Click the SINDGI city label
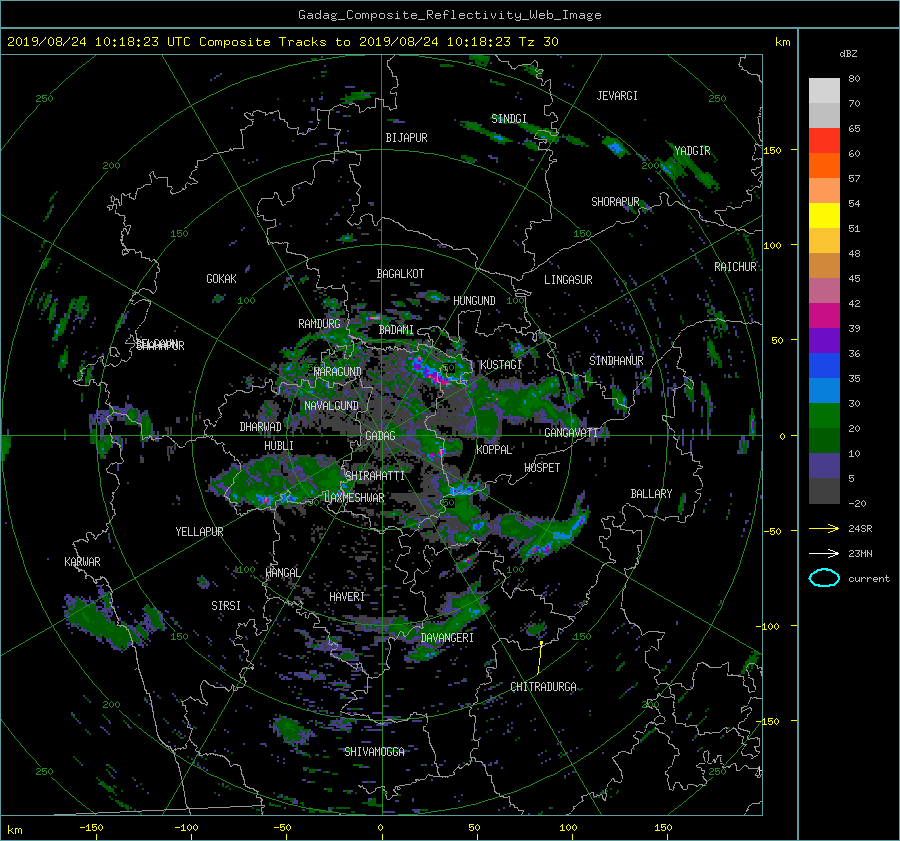900x841 pixels. click(509, 119)
